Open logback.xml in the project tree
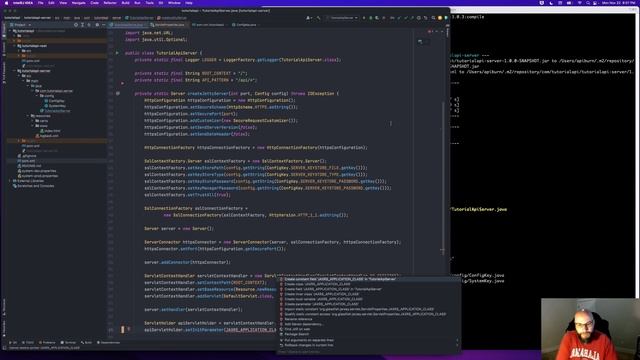Image resolution: width=640 pixels, height=360 pixels. click(47, 136)
